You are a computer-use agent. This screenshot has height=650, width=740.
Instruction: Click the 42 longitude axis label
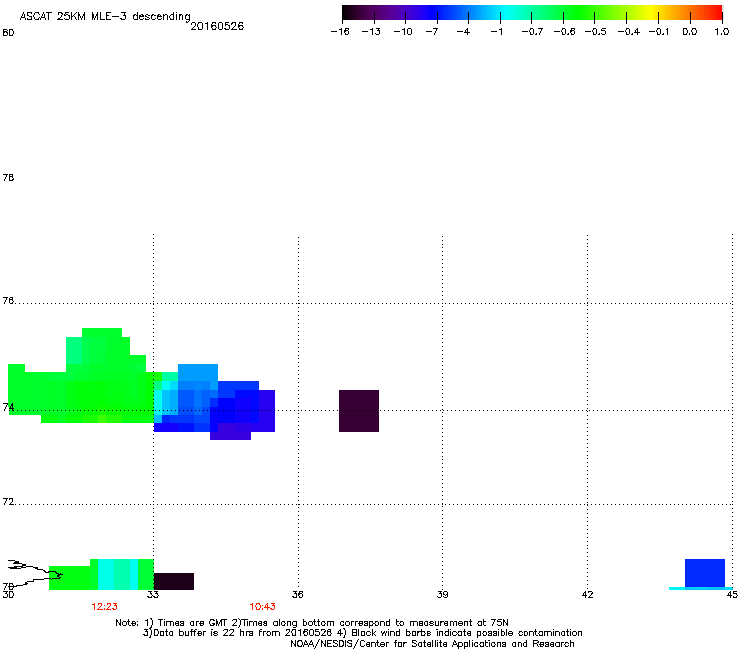[587, 595]
